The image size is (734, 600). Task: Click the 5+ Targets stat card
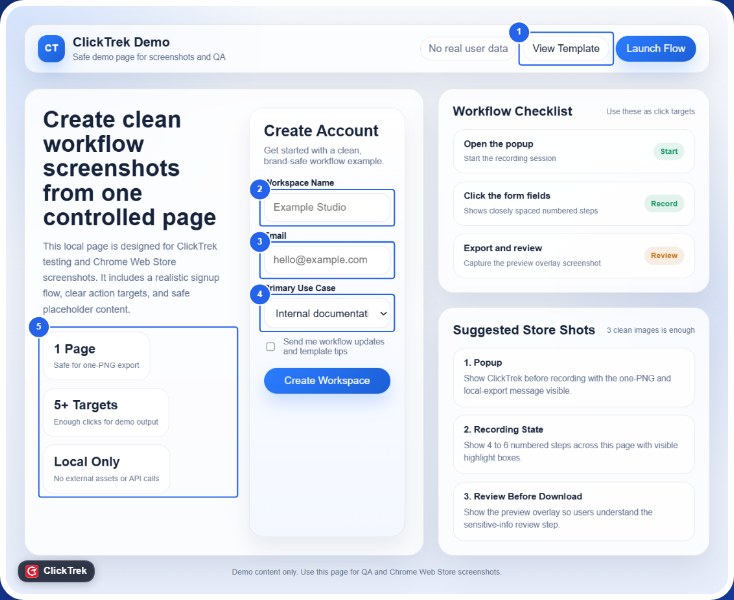106,412
